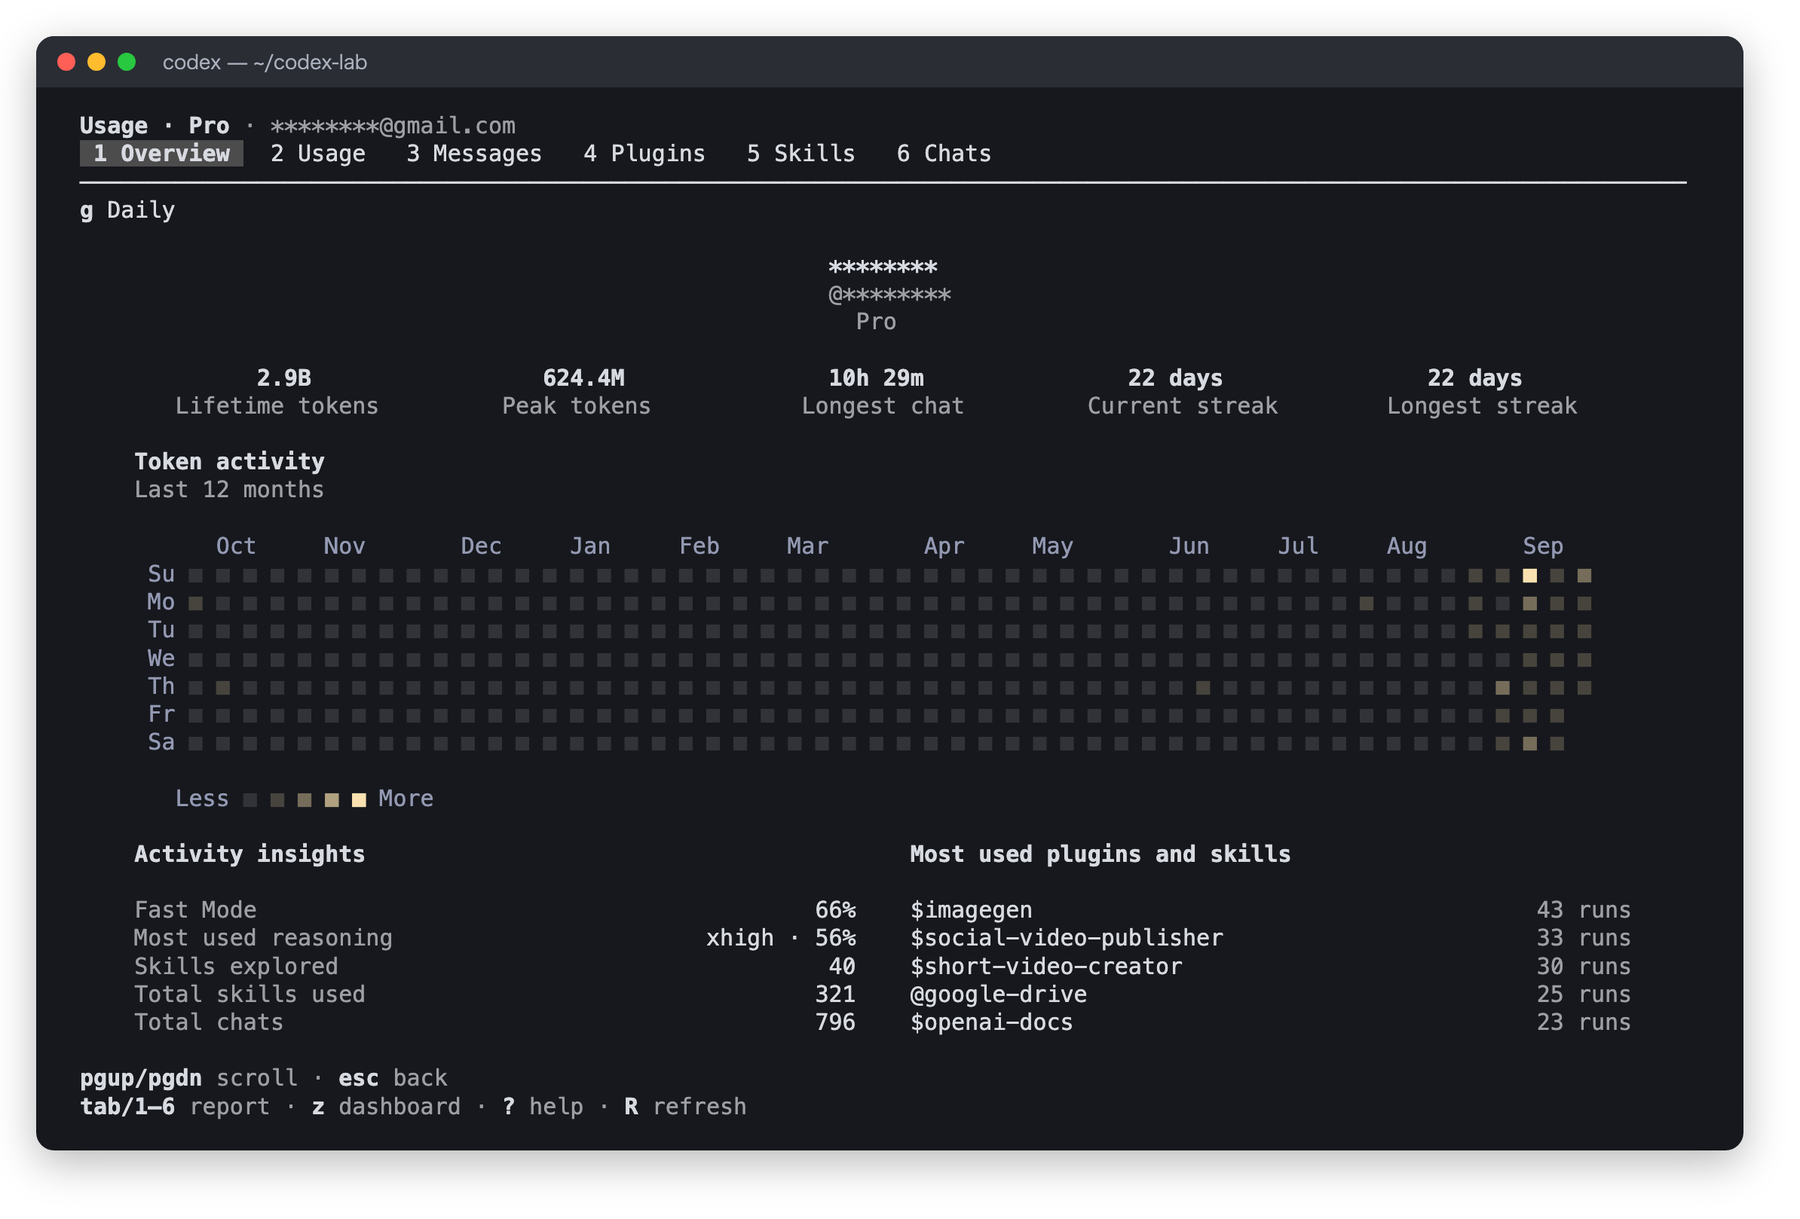This screenshot has width=1800, height=1219.
Task: Click the masked @gmail.com email address
Action: coord(393,126)
